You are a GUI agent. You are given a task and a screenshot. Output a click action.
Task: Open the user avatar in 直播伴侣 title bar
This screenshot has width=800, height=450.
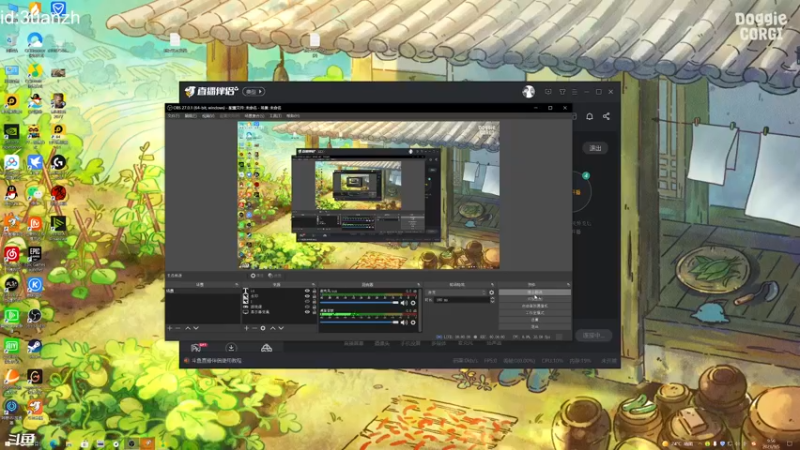[x=529, y=91]
